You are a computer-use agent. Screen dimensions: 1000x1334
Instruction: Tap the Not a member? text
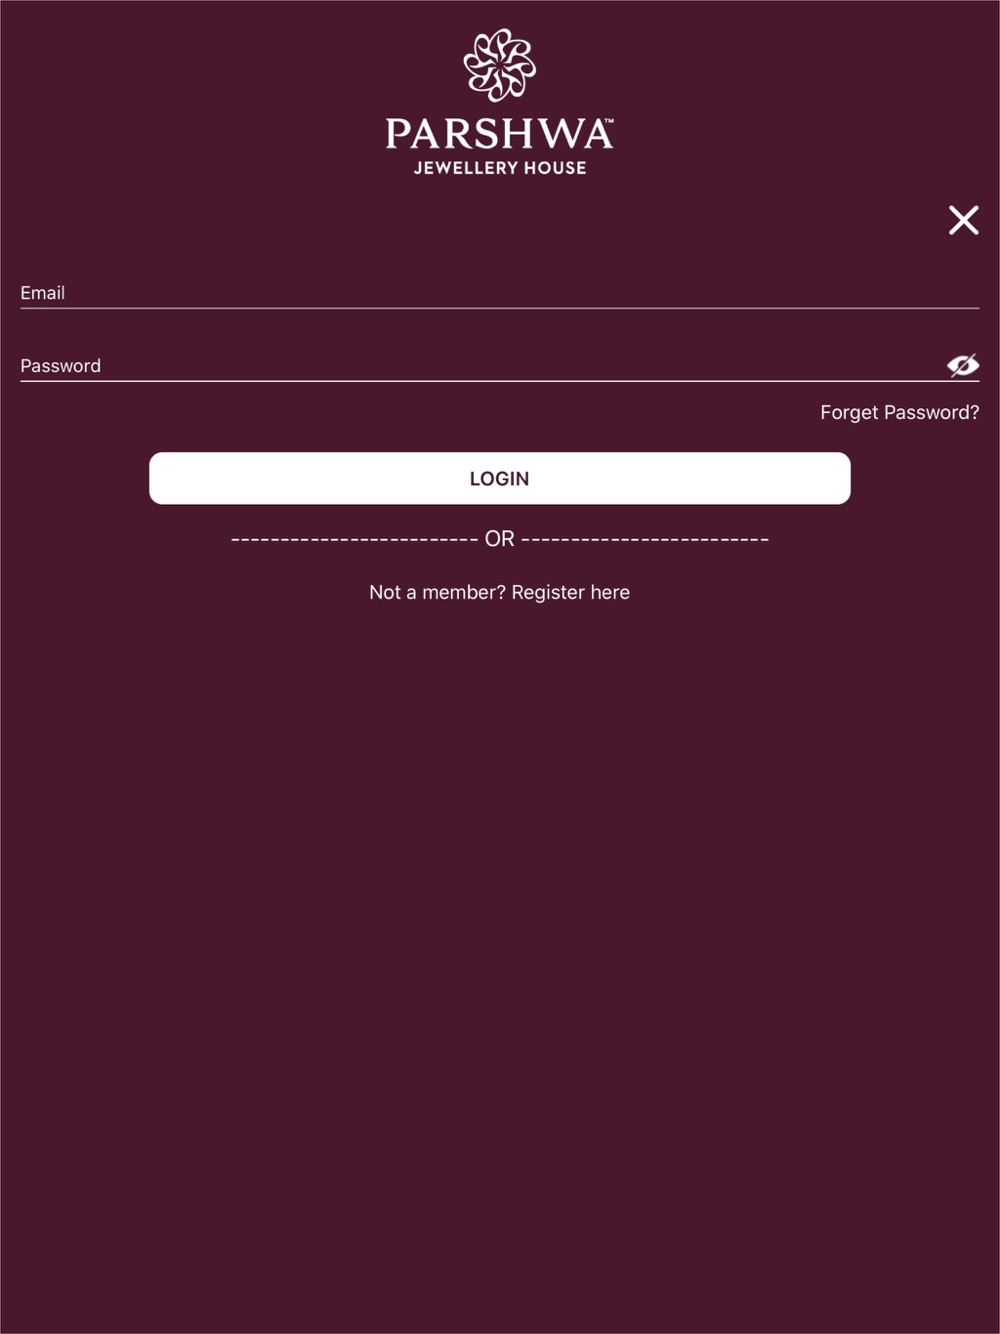point(437,592)
